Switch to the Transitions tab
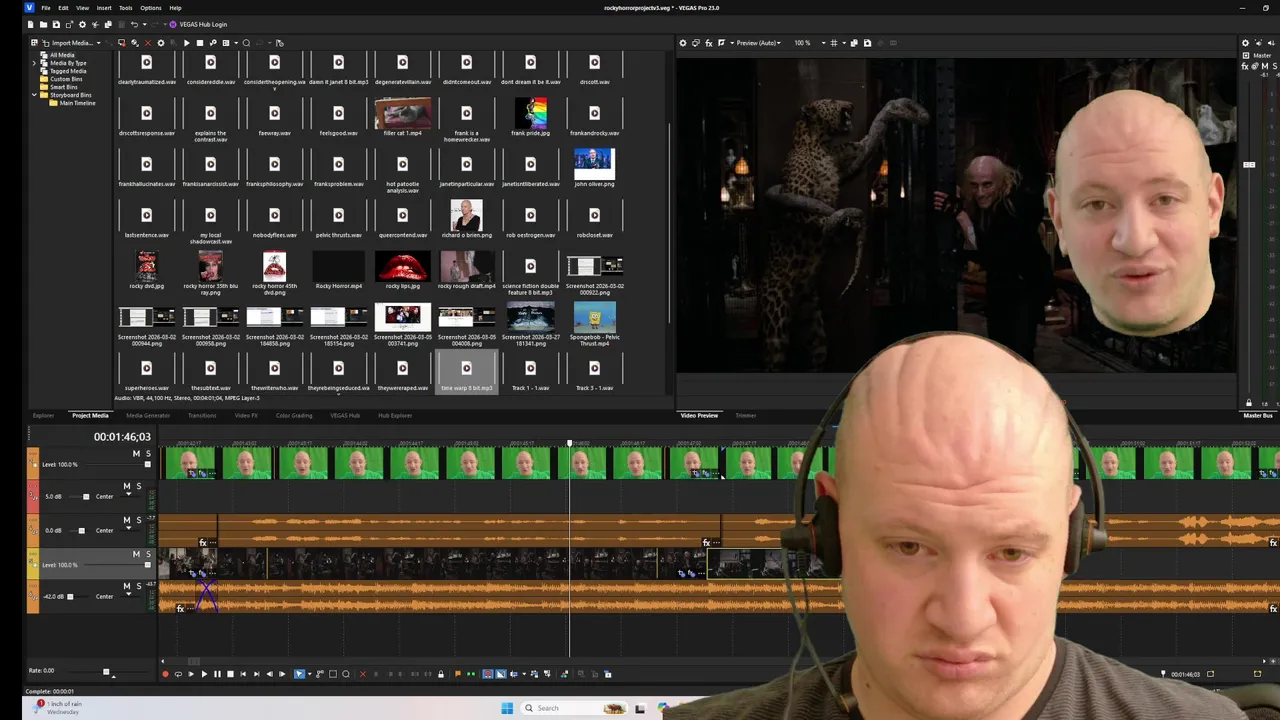The image size is (1280, 720). [202, 415]
